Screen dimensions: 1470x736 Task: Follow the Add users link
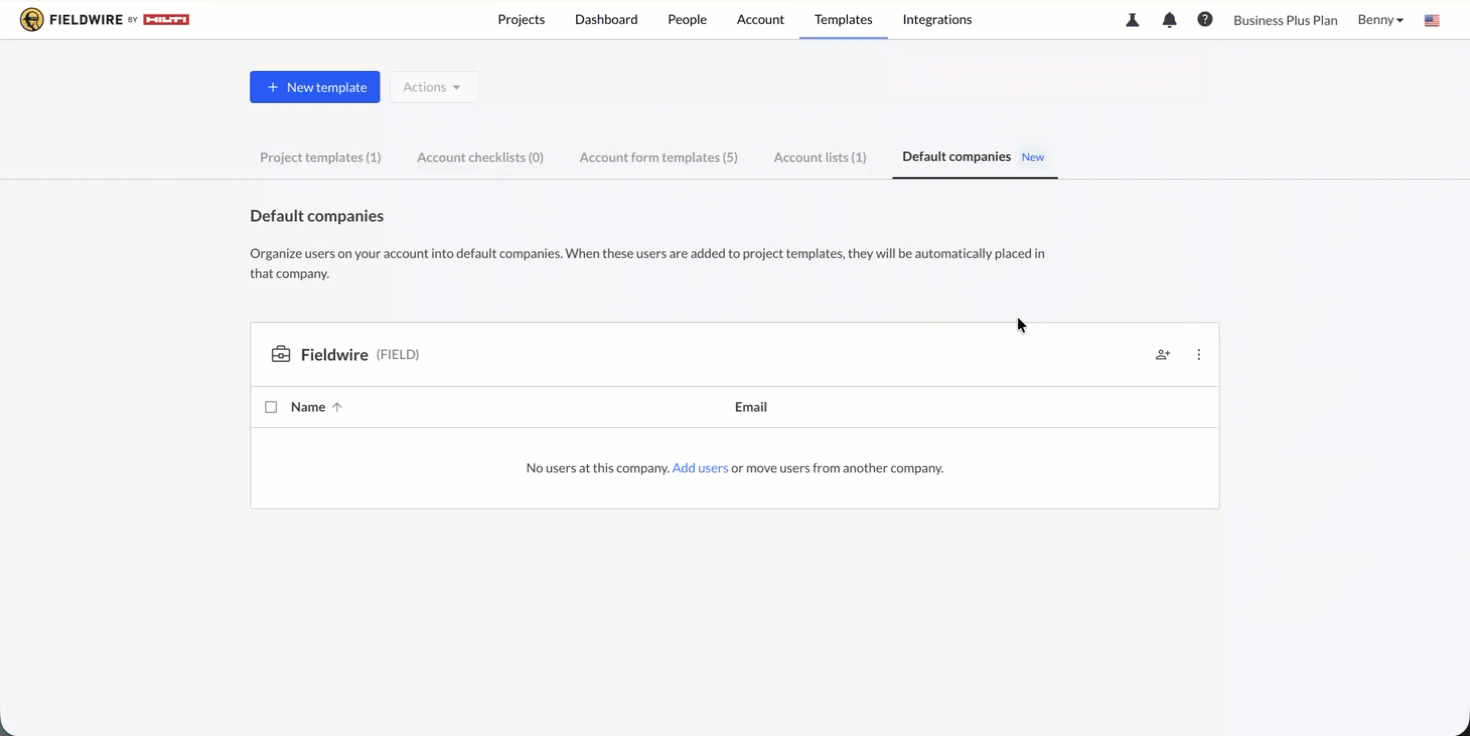coord(700,468)
